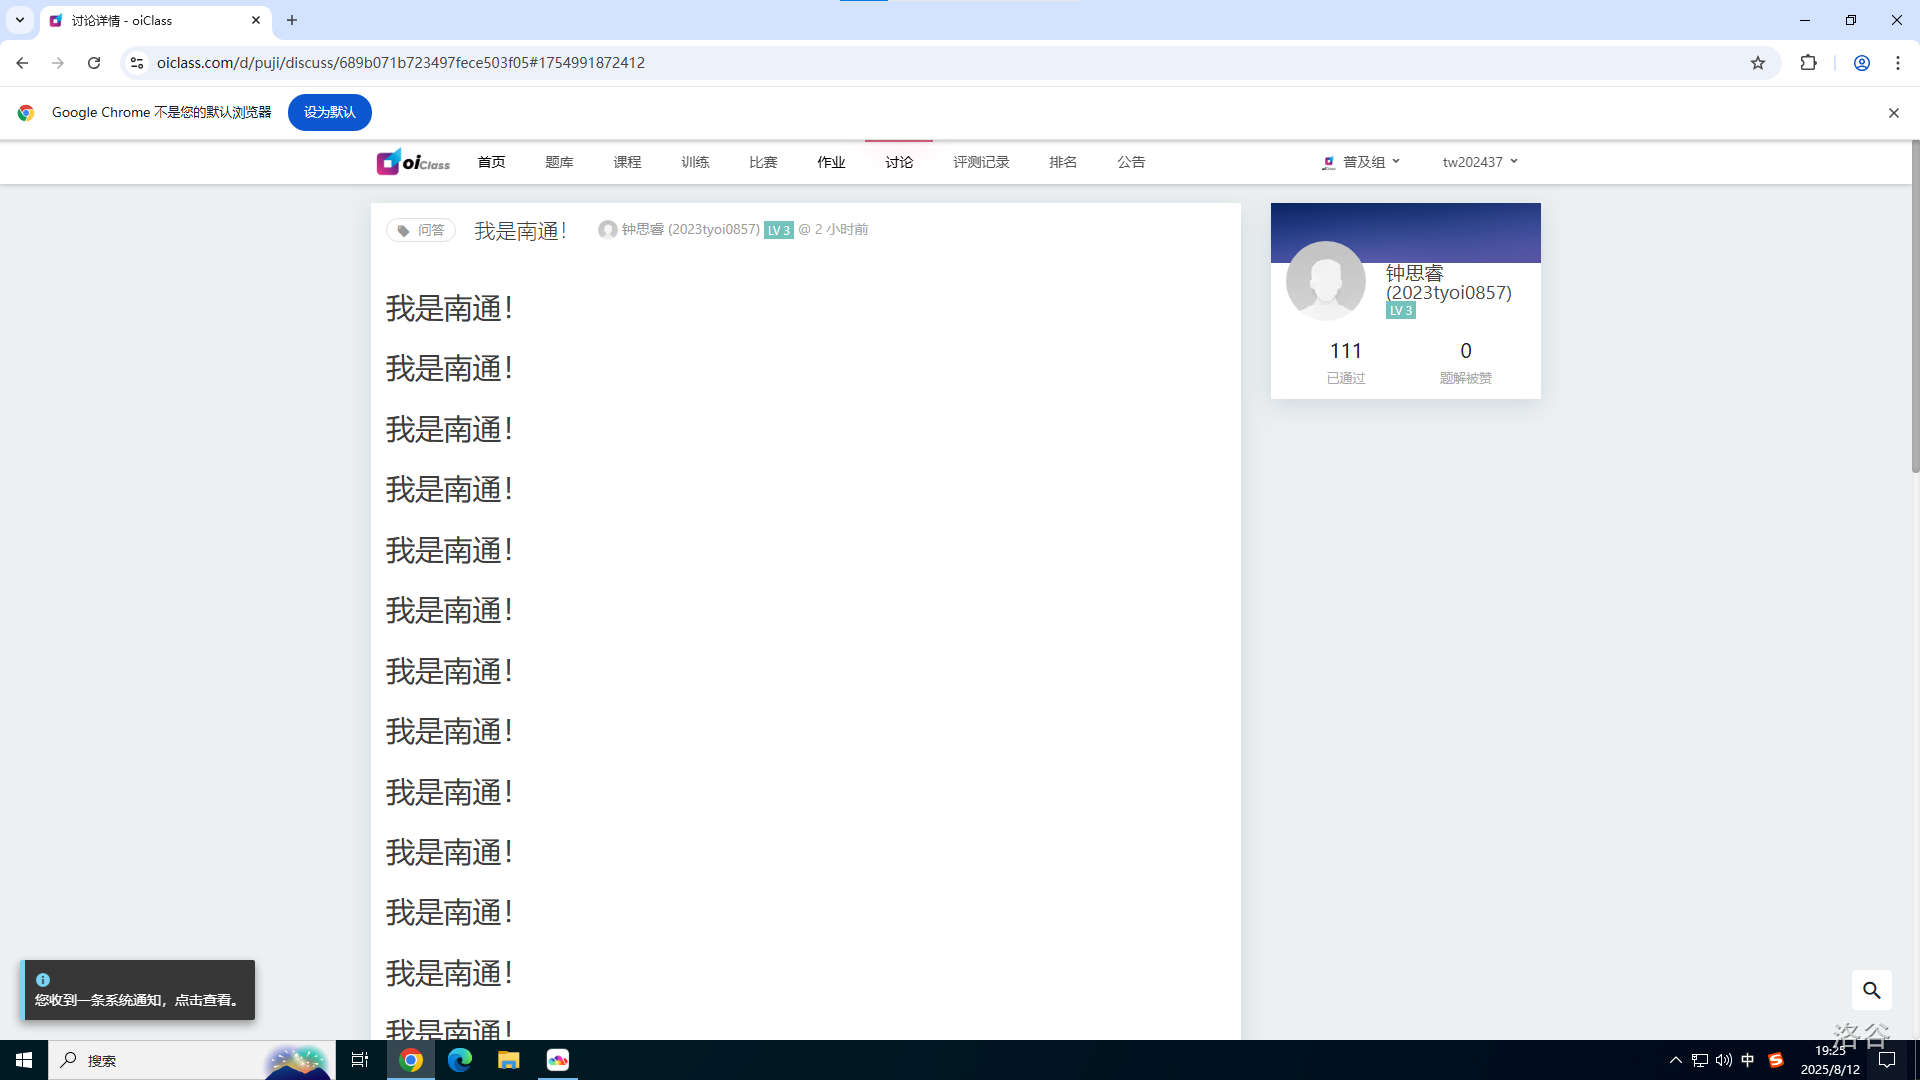Bookmark this page with star icon
The height and width of the screenshot is (1080, 1920).
click(1758, 63)
